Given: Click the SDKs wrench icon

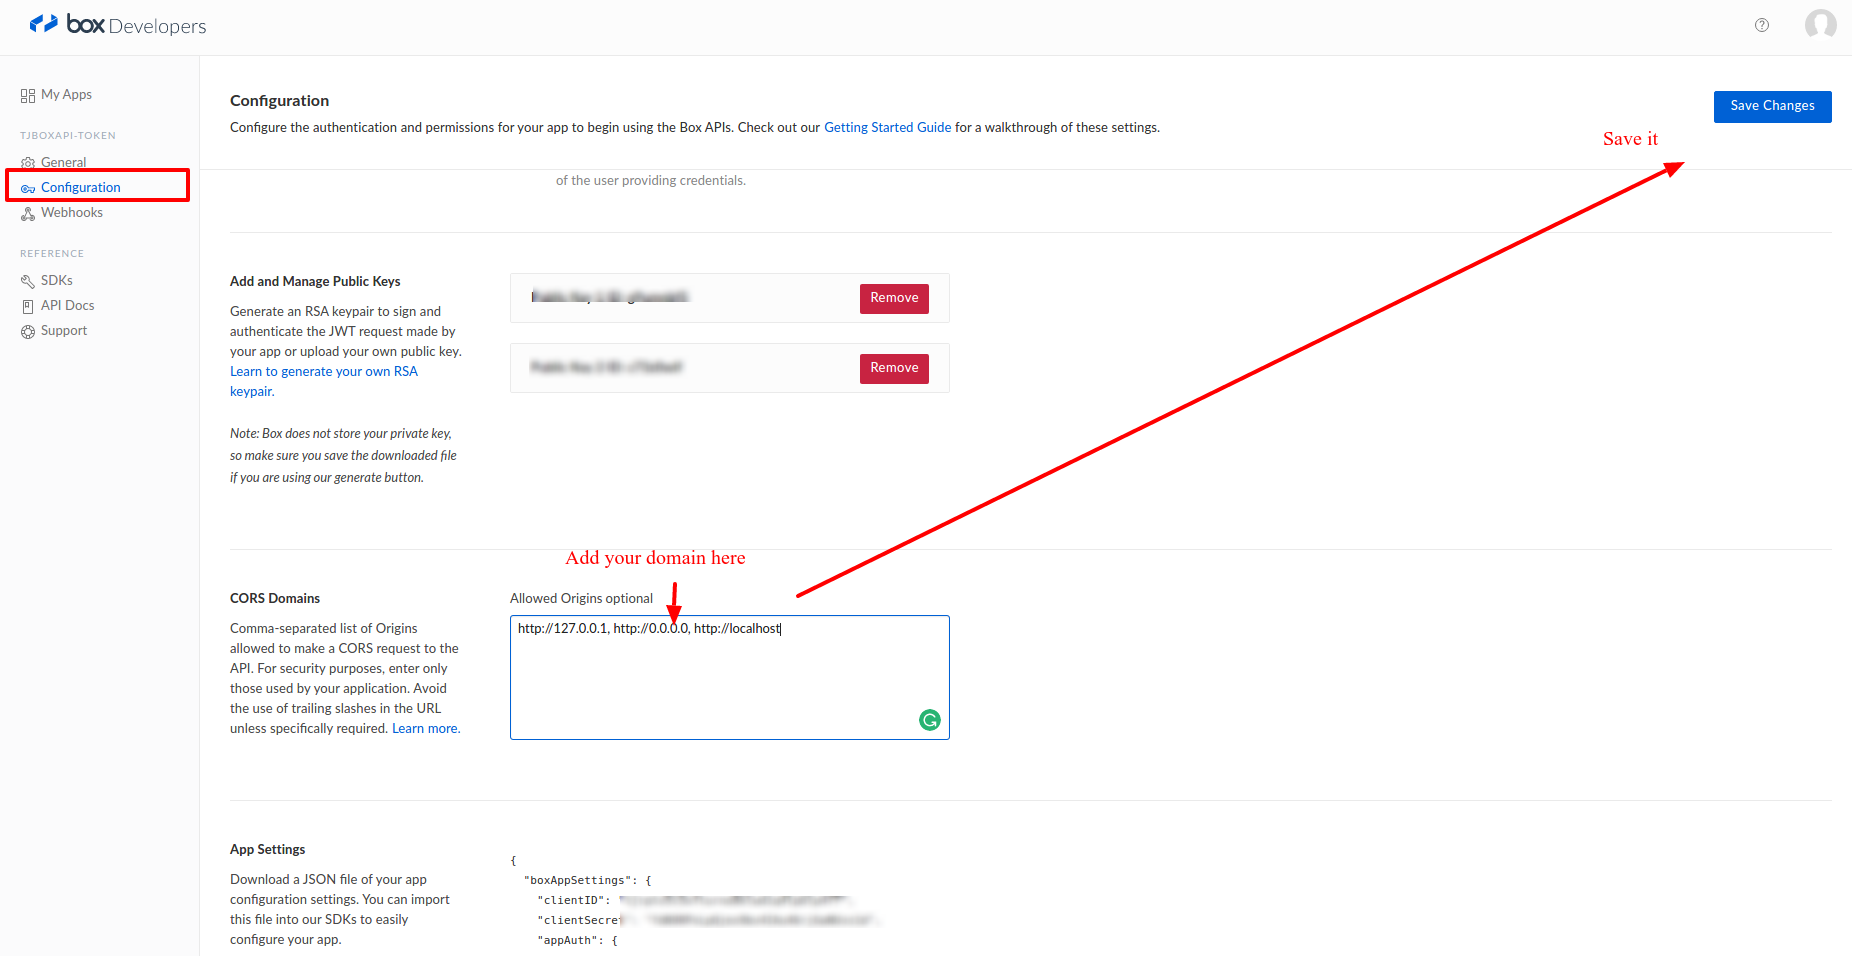Looking at the screenshot, I should pos(28,281).
